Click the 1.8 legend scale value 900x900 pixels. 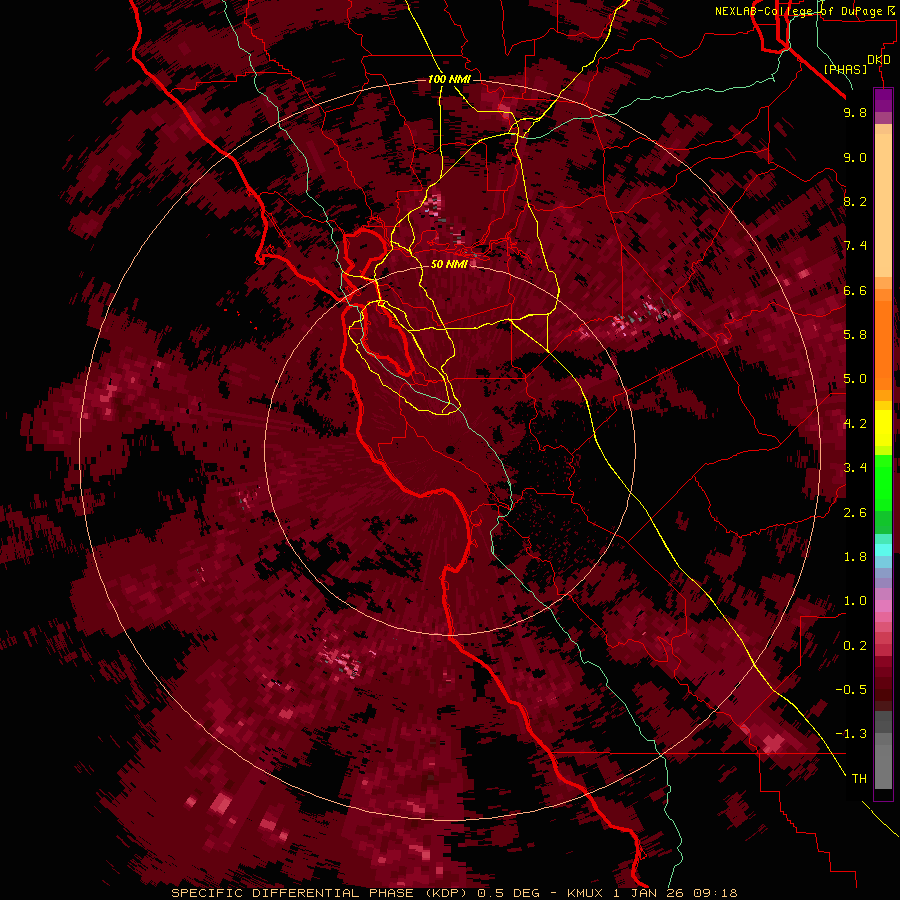coord(855,557)
